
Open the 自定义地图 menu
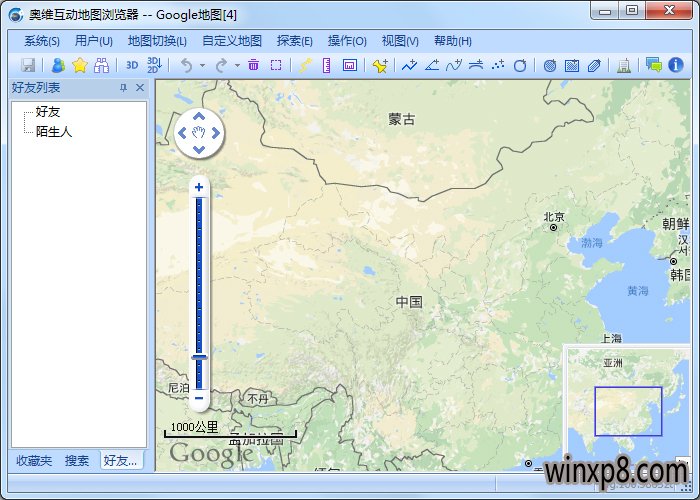(x=232, y=41)
